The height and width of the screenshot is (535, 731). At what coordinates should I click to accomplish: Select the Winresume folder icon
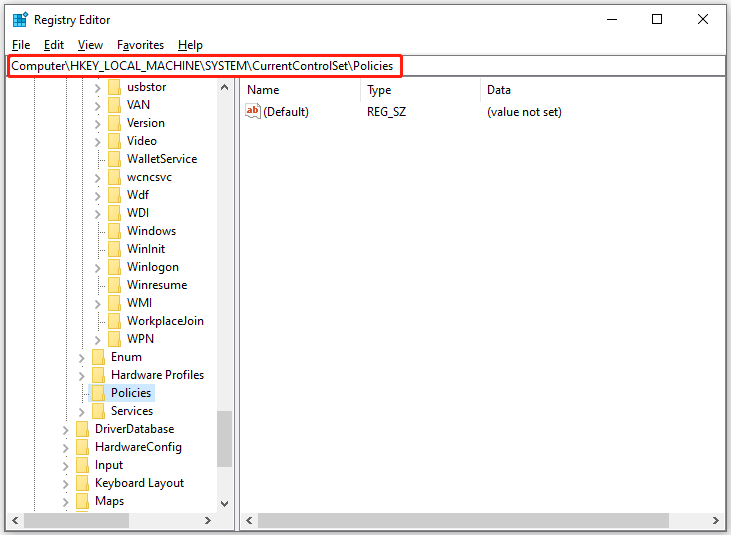pos(114,285)
